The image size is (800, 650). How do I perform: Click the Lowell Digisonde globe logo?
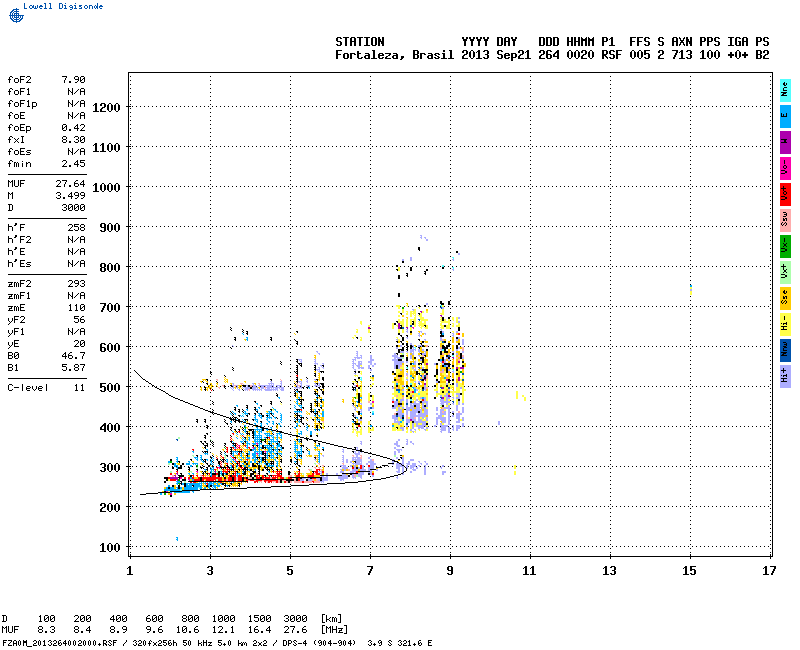coord(16,16)
